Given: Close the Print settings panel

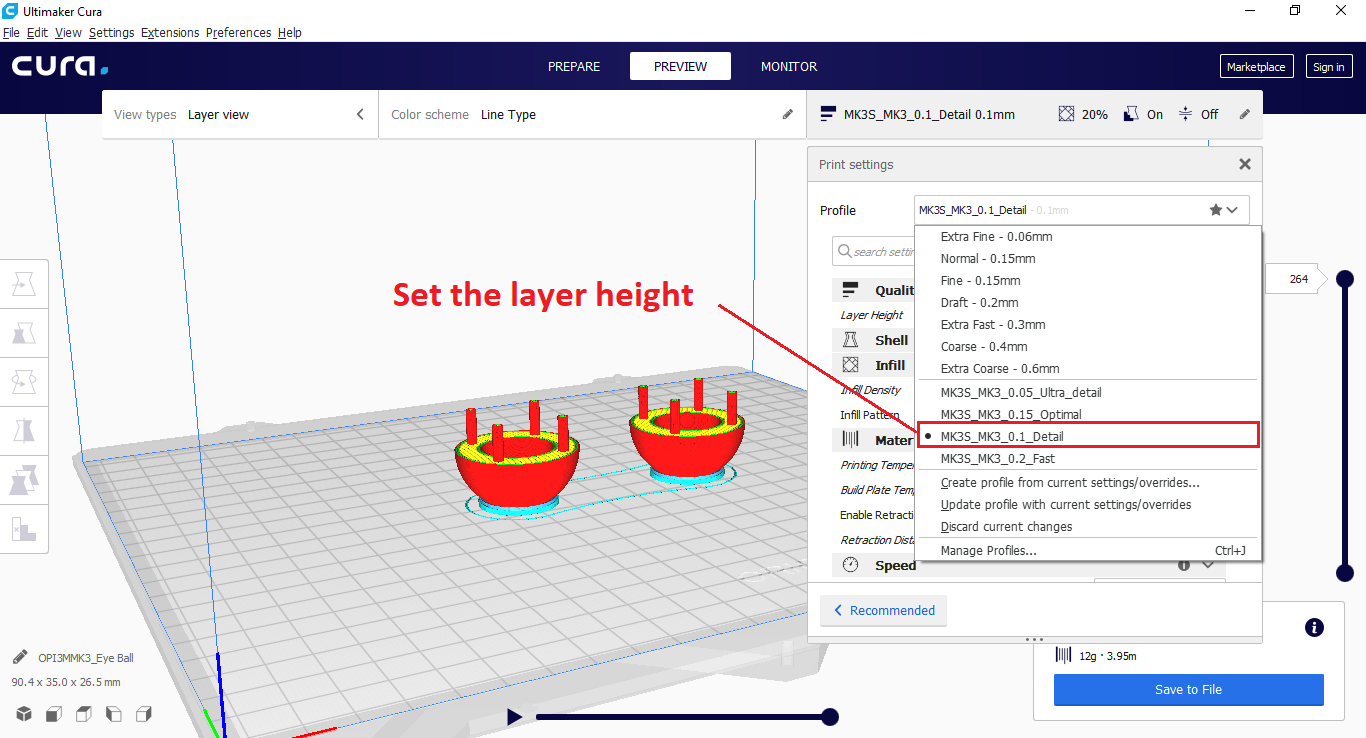Looking at the screenshot, I should [x=1245, y=164].
